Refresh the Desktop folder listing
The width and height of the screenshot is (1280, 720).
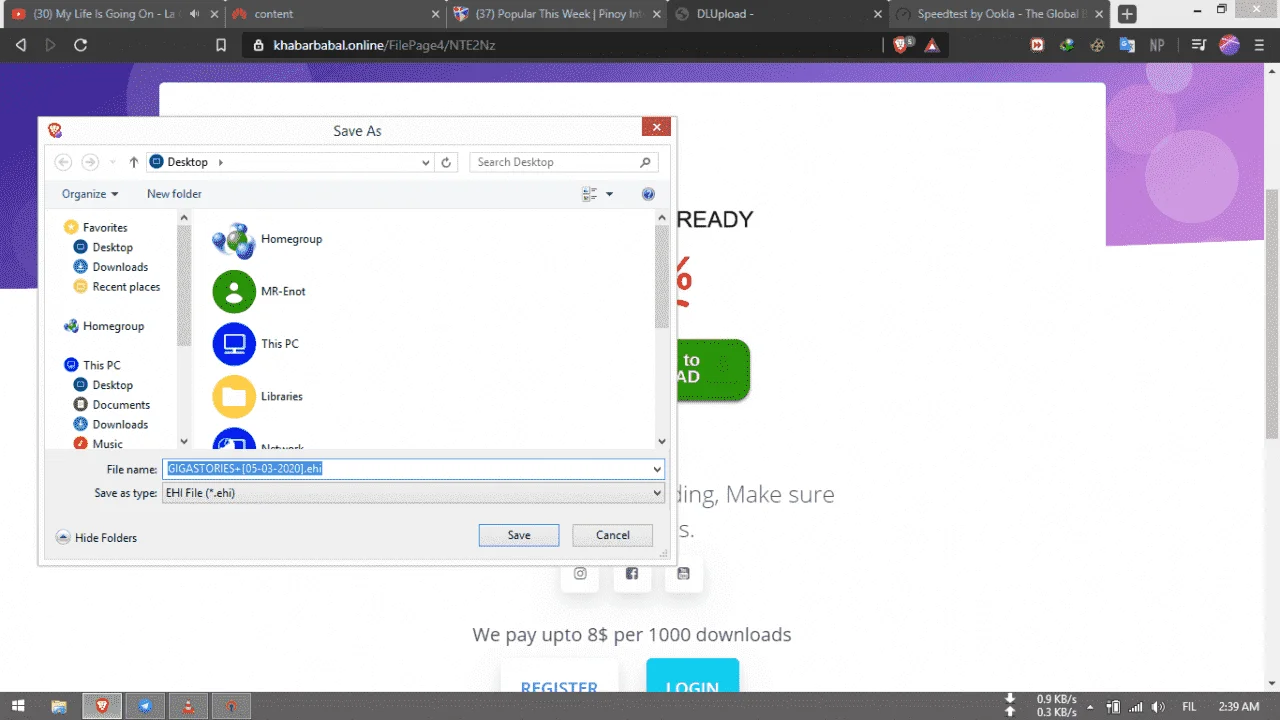(x=447, y=162)
